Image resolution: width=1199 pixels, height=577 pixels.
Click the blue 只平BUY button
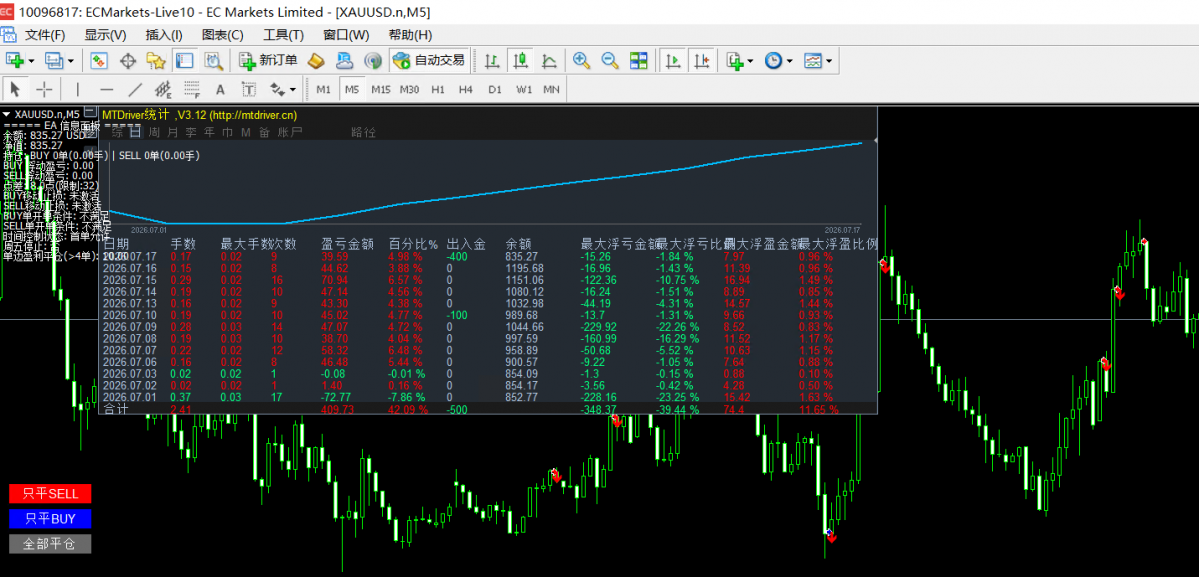(50, 519)
